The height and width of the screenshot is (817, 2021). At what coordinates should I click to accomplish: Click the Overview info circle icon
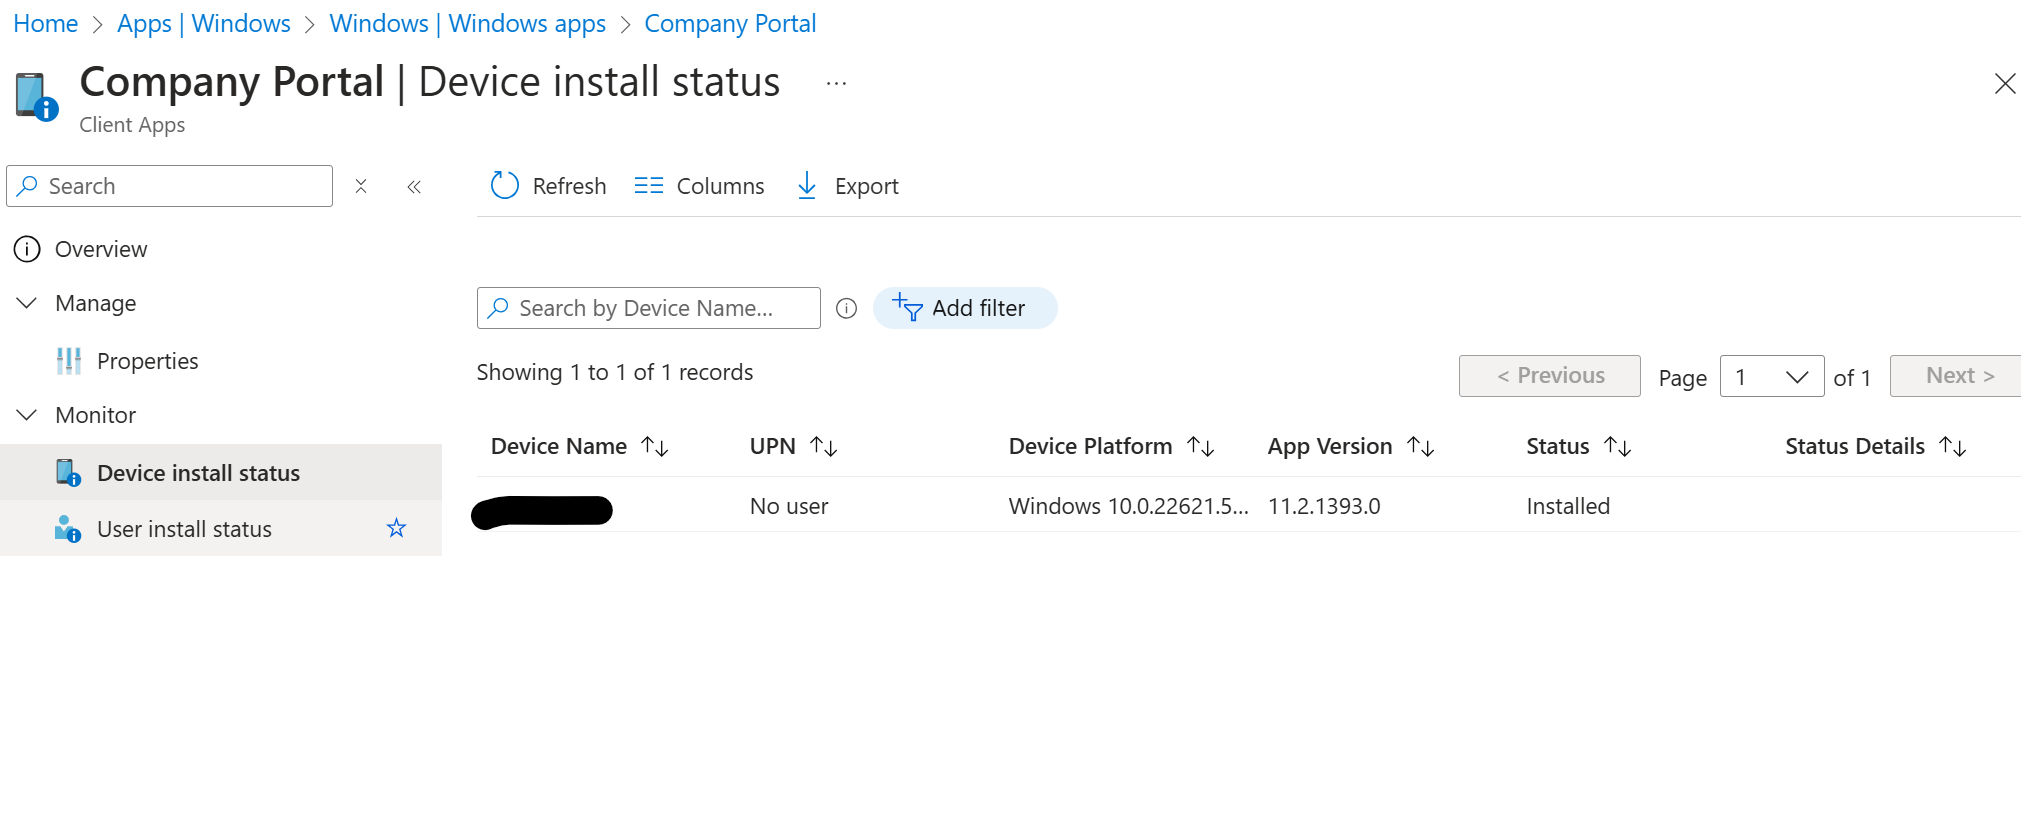pos(27,249)
